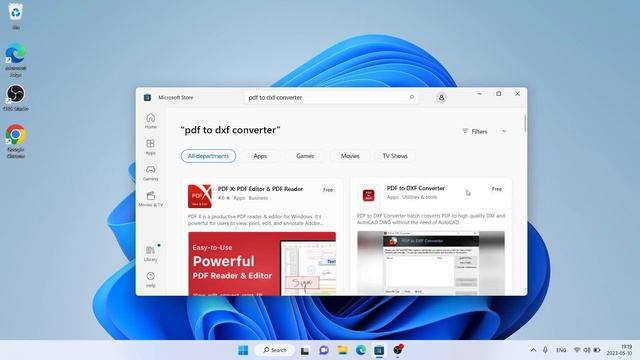This screenshot has height=360, width=640.
Task: Open PDF X Powerful banner screenshot
Action: 262,264
